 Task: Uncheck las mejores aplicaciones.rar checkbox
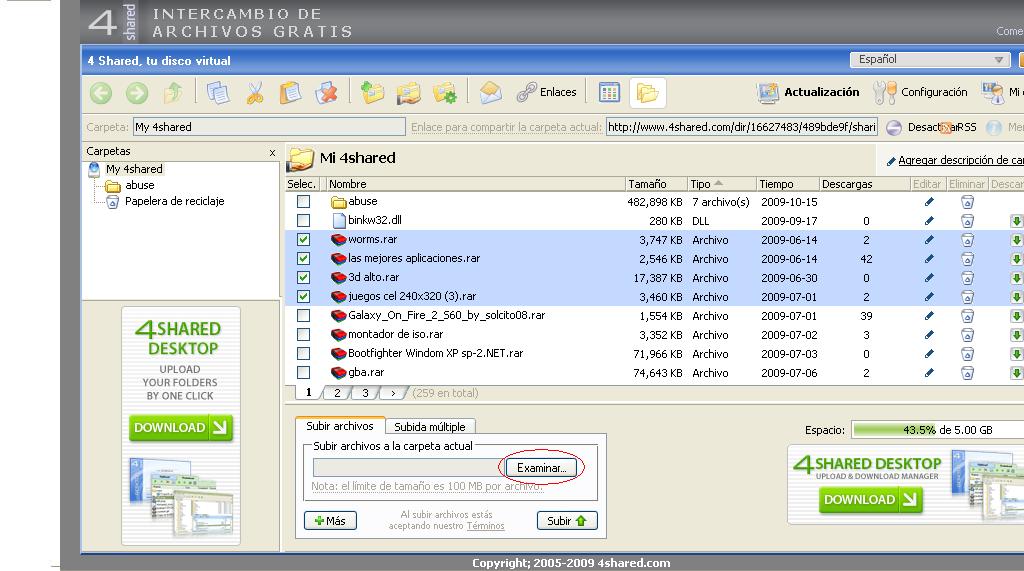click(x=304, y=258)
